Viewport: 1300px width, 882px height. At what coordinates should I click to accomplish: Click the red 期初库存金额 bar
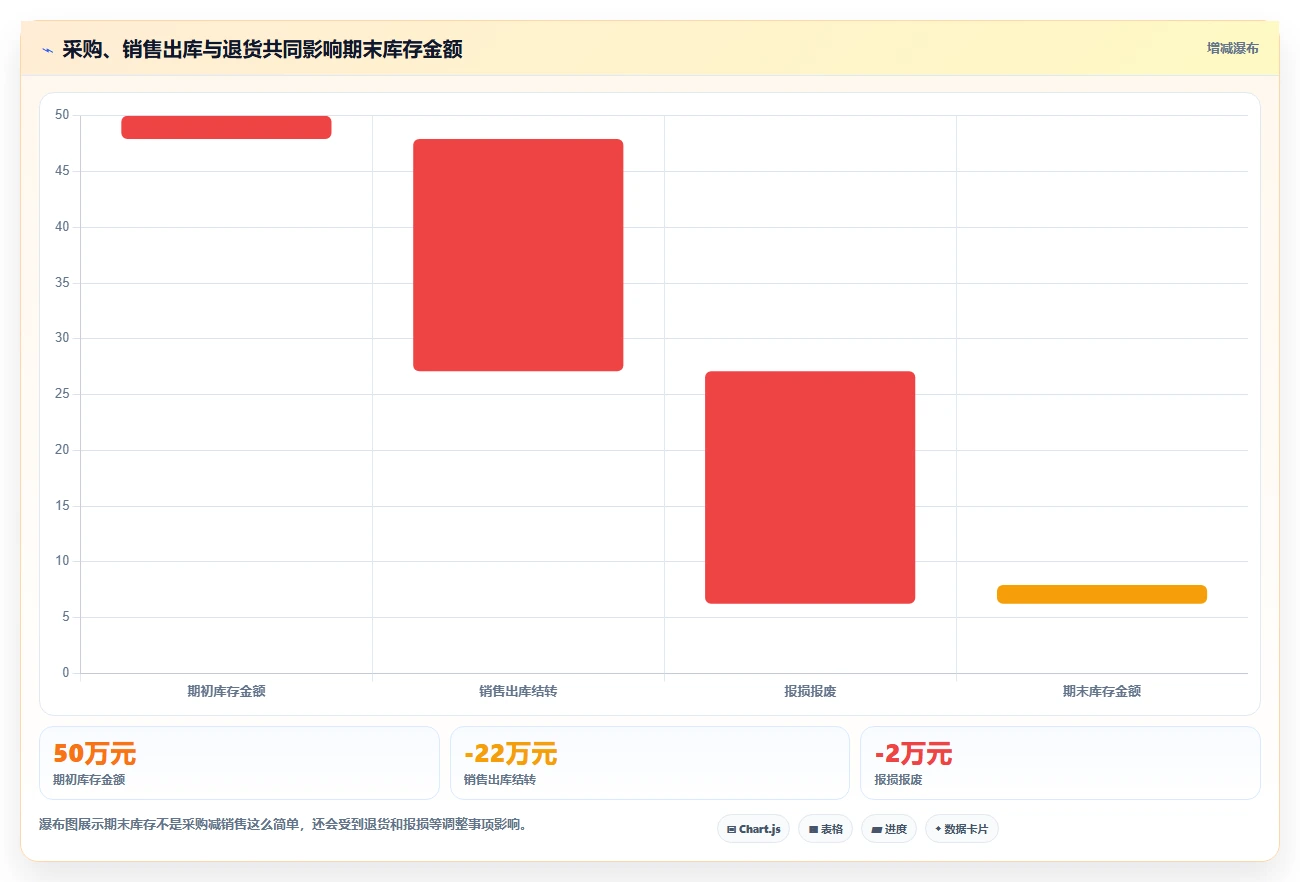[226, 127]
